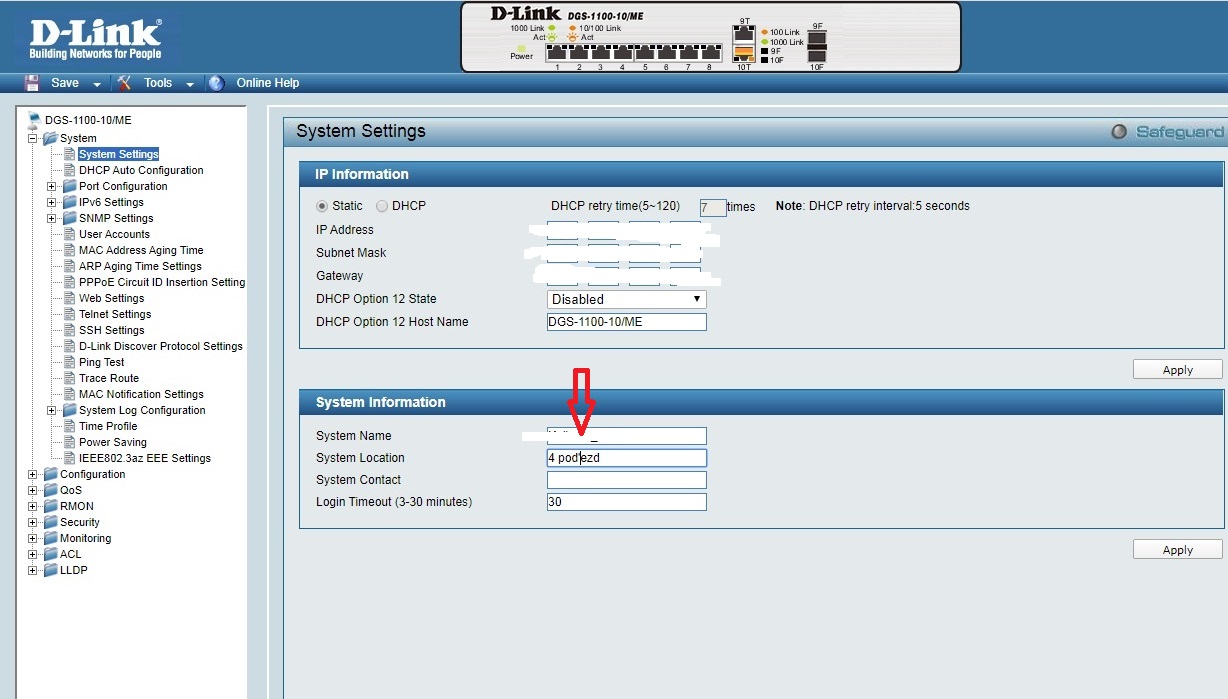This screenshot has width=1228, height=699.
Task: Click the IPv6 Settings folder icon
Action: tap(69, 202)
